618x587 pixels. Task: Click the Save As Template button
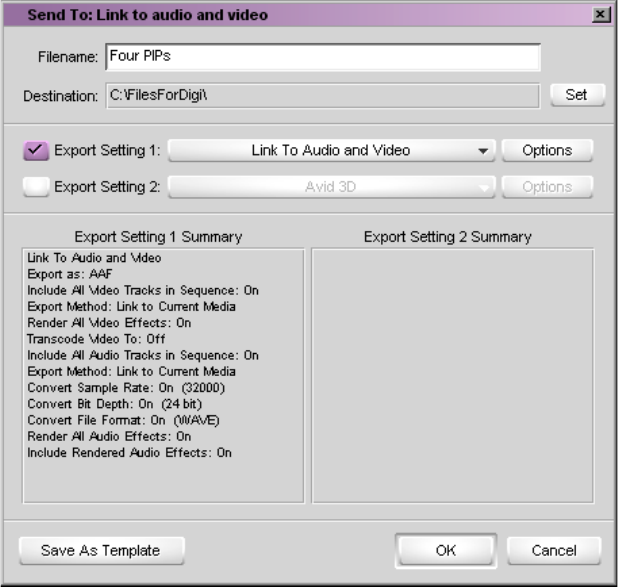[x=101, y=551]
